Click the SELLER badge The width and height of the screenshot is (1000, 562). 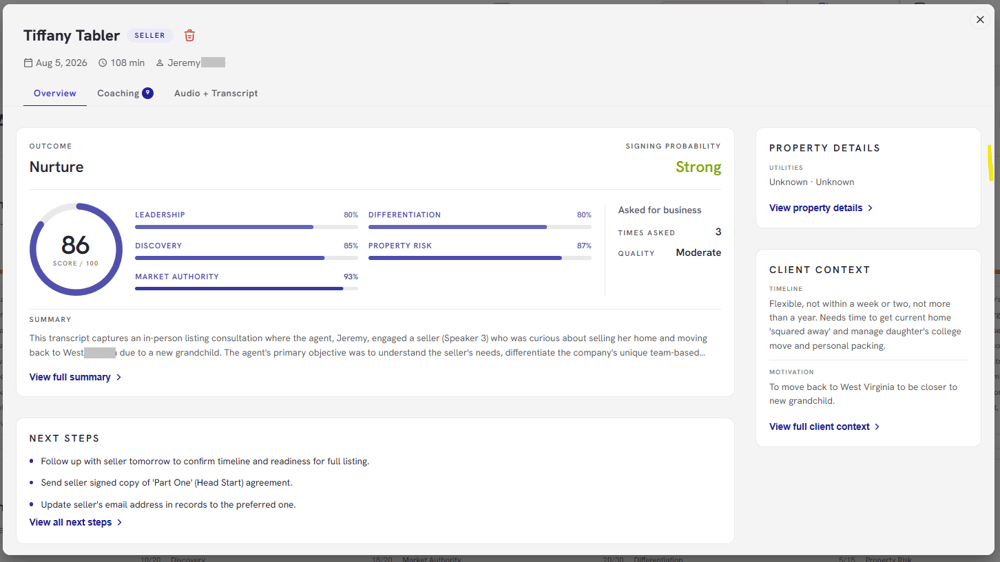point(150,36)
